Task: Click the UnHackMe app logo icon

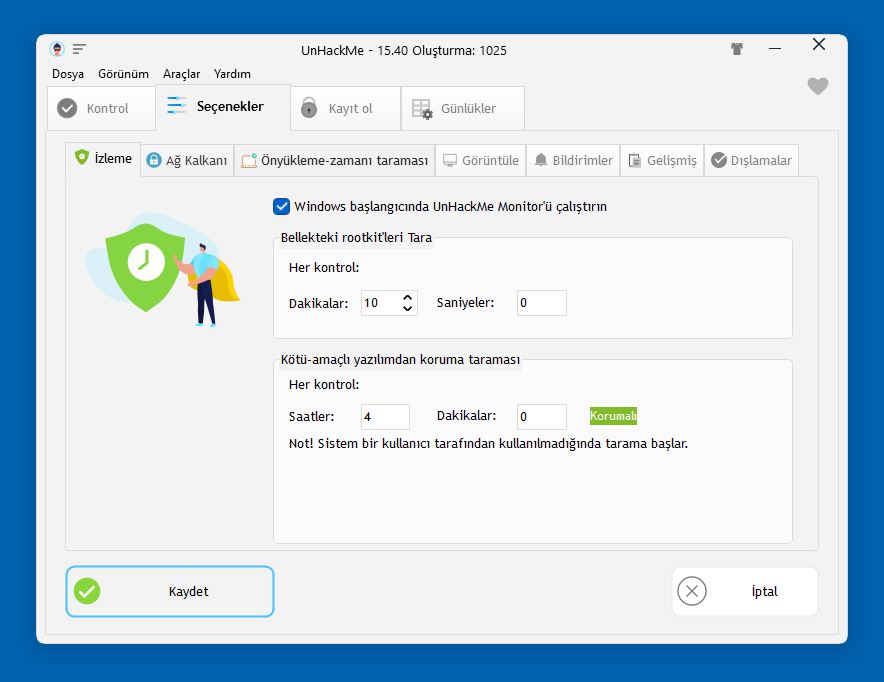Action: point(57,49)
